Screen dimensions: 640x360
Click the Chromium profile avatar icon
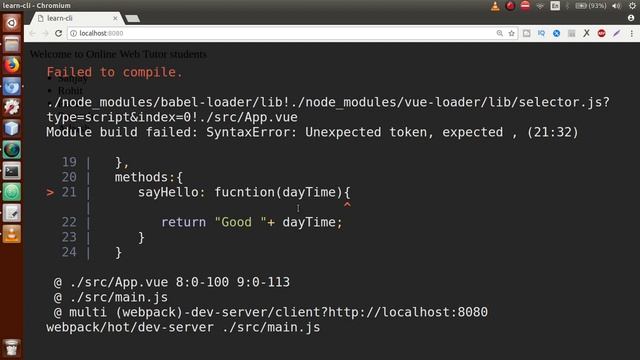(x=631, y=18)
